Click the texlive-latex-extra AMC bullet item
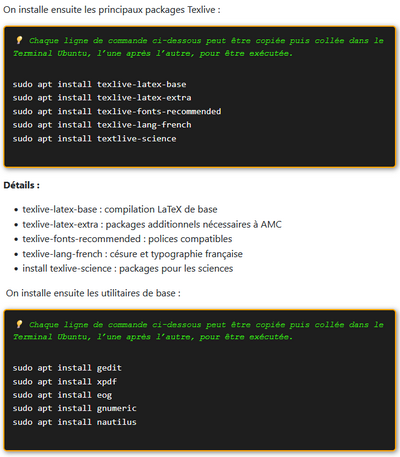This screenshot has width=400, height=457. point(152,224)
